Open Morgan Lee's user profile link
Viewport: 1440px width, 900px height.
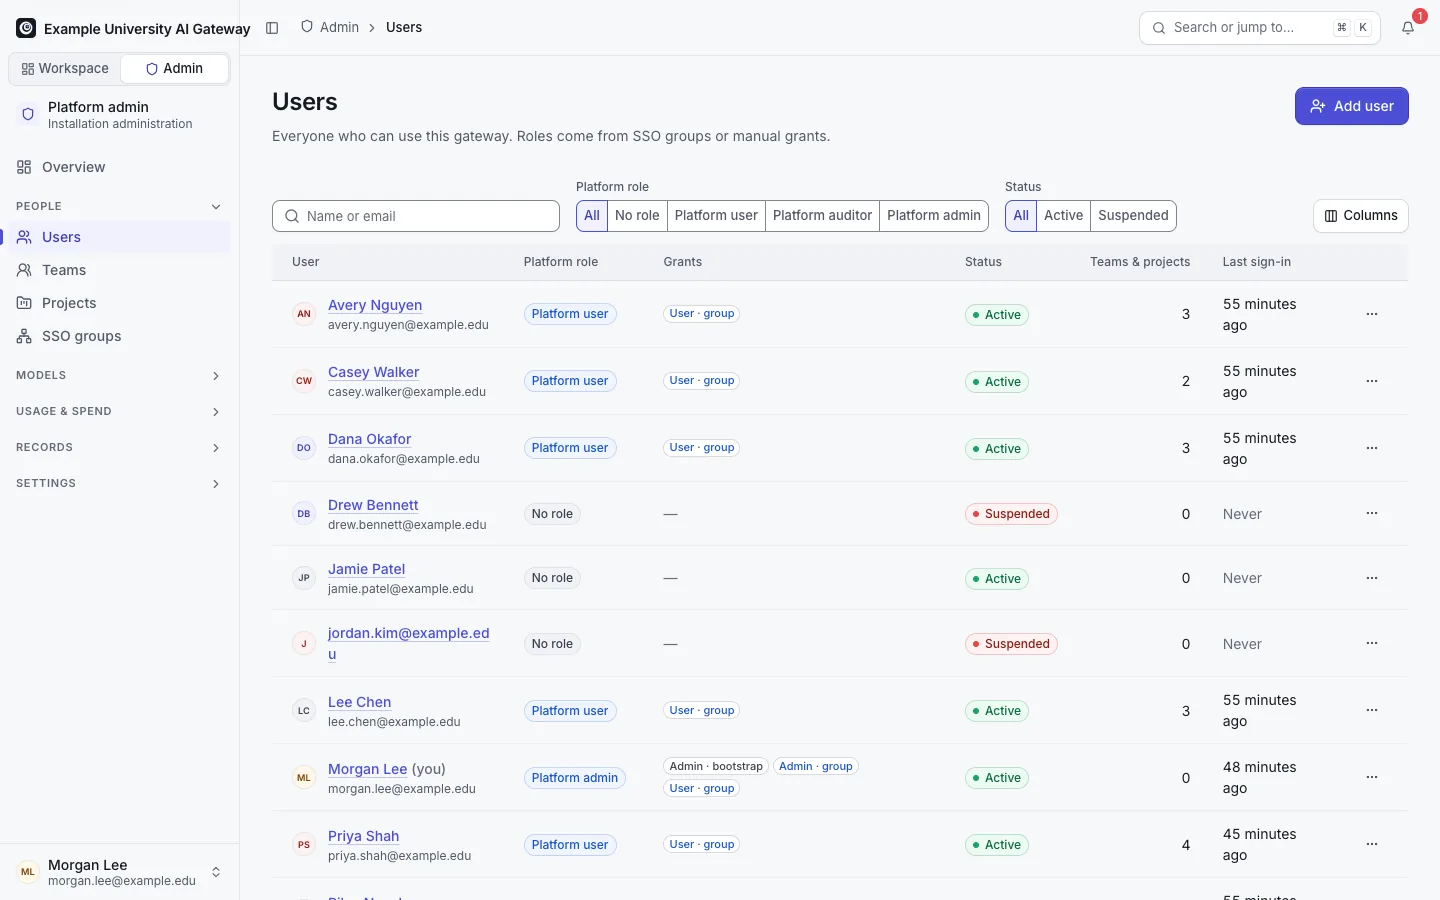(x=368, y=769)
